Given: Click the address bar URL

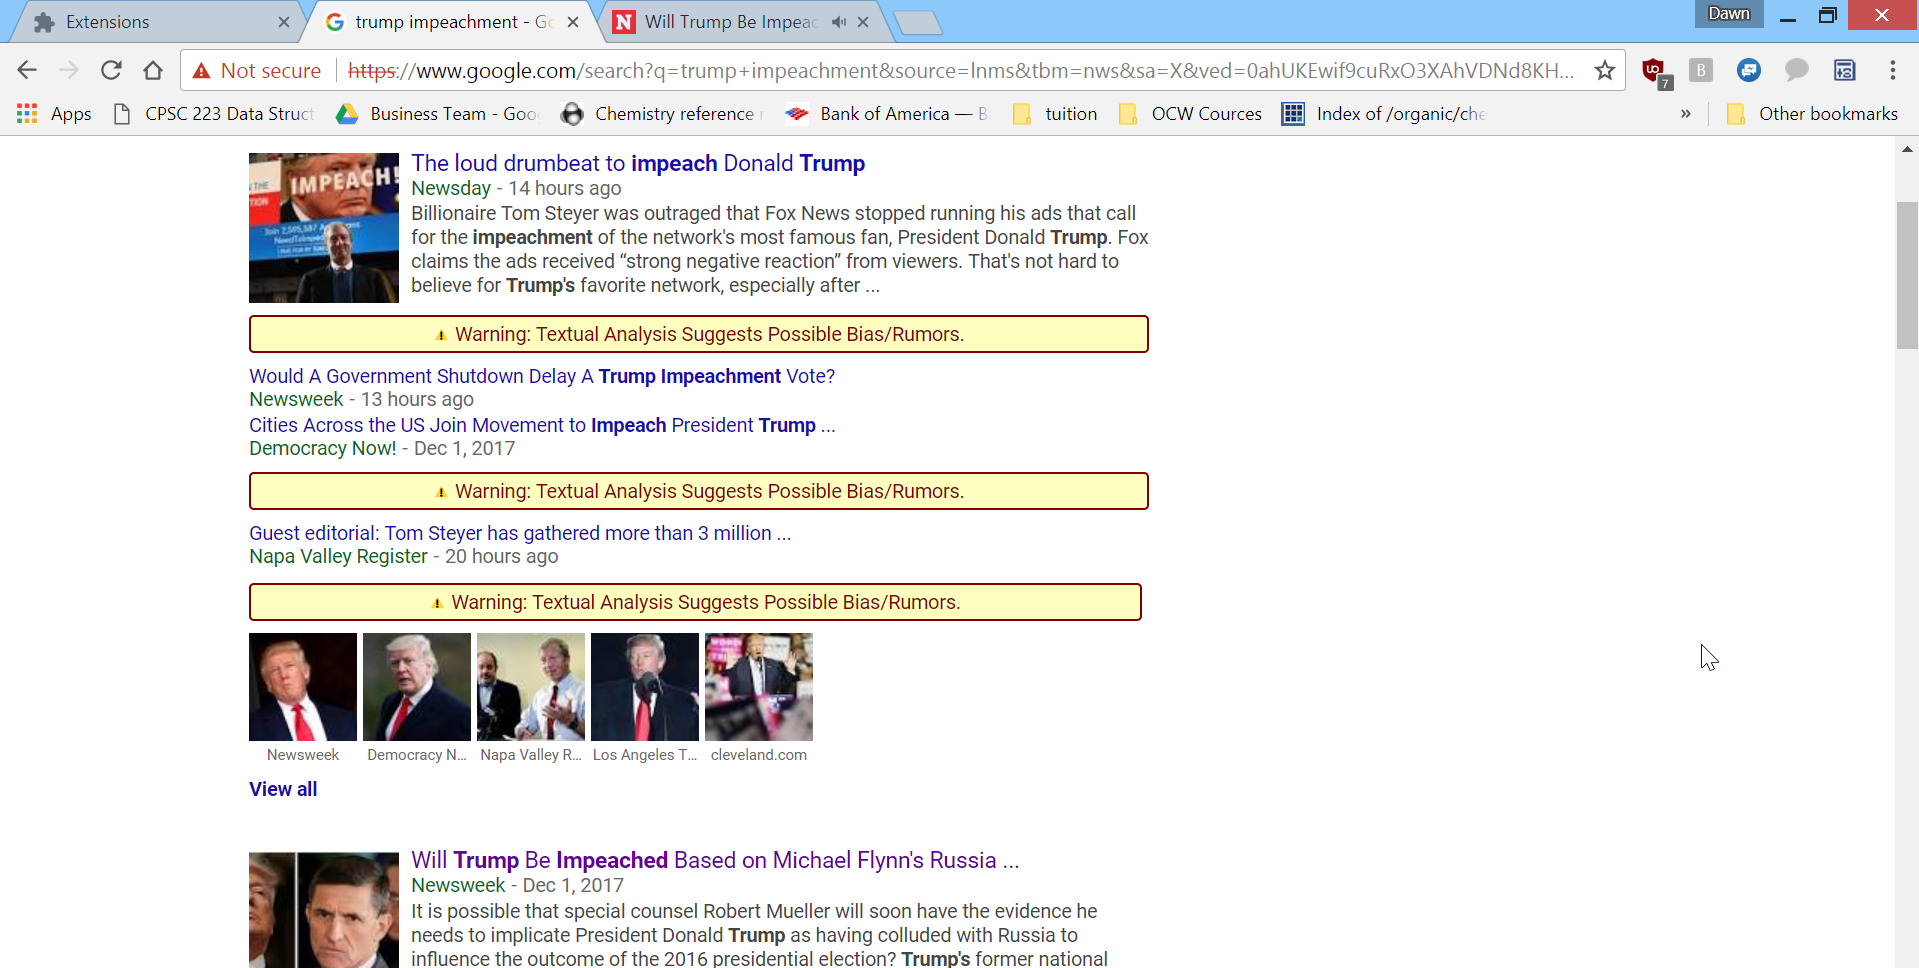Looking at the screenshot, I should click(x=960, y=70).
